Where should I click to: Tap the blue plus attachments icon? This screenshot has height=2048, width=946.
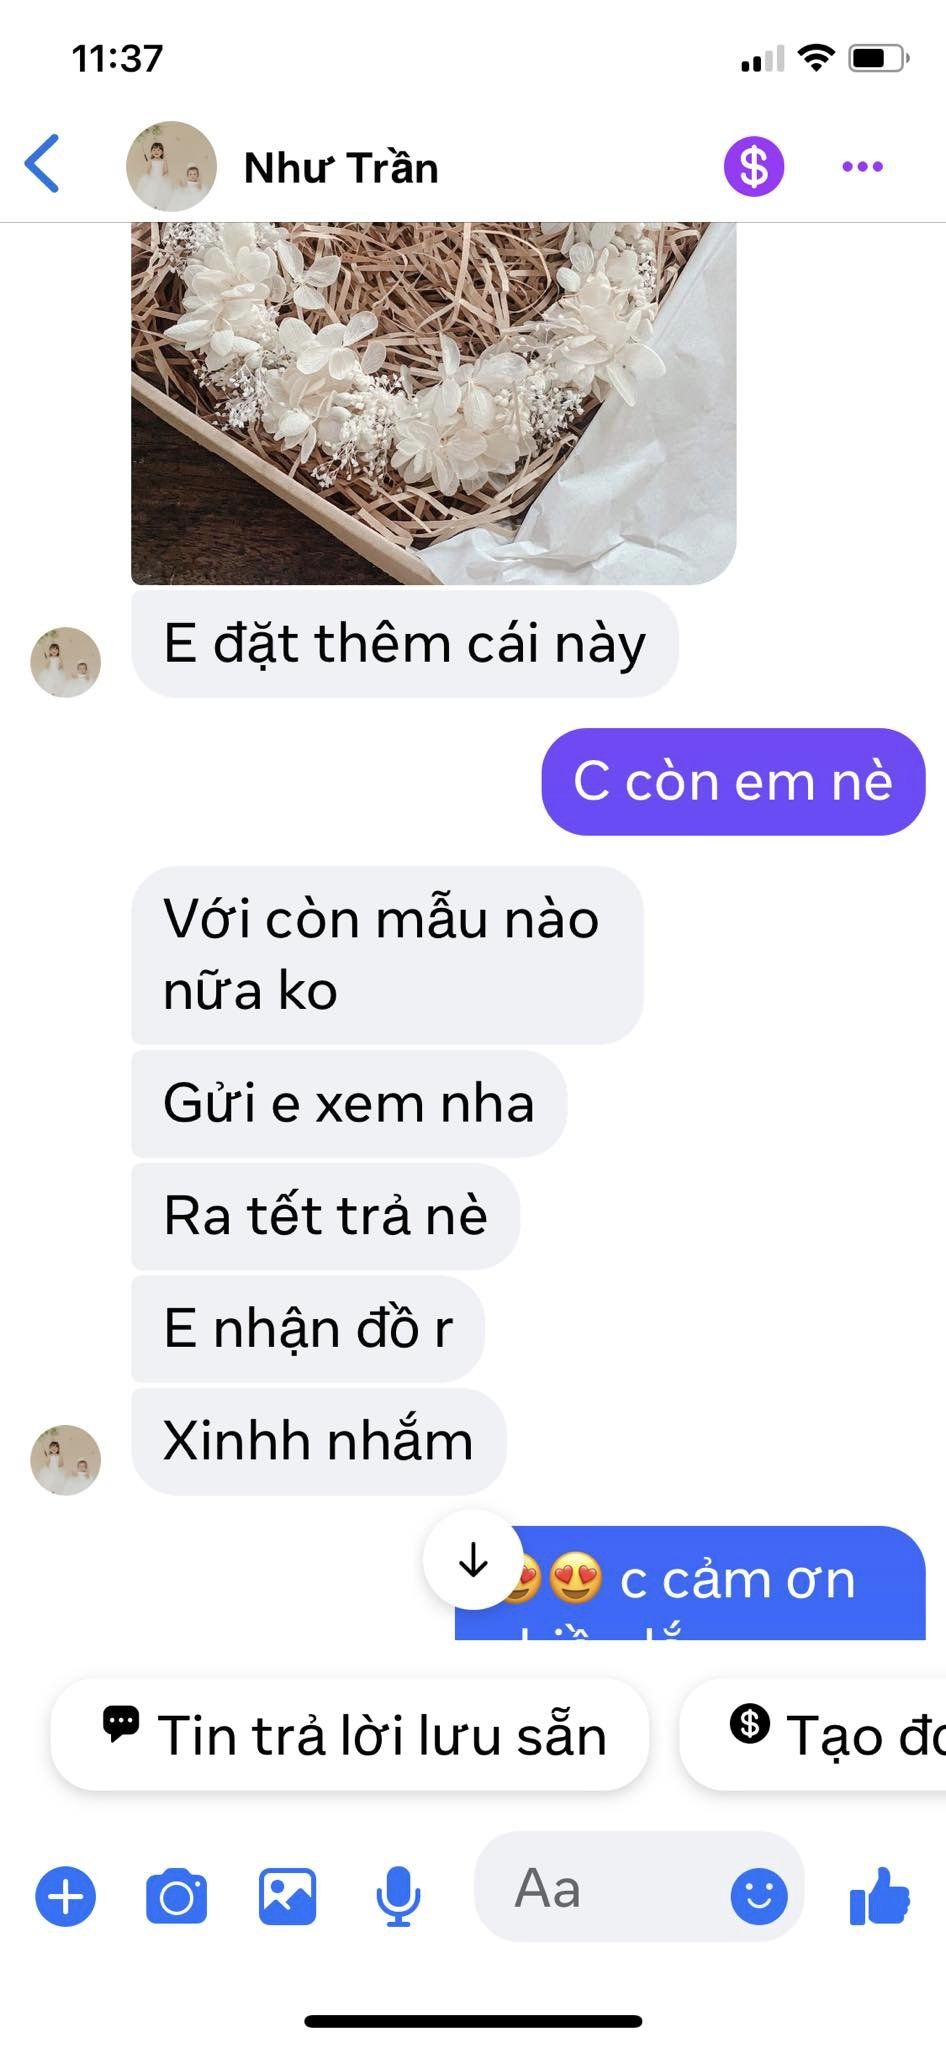click(66, 1896)
